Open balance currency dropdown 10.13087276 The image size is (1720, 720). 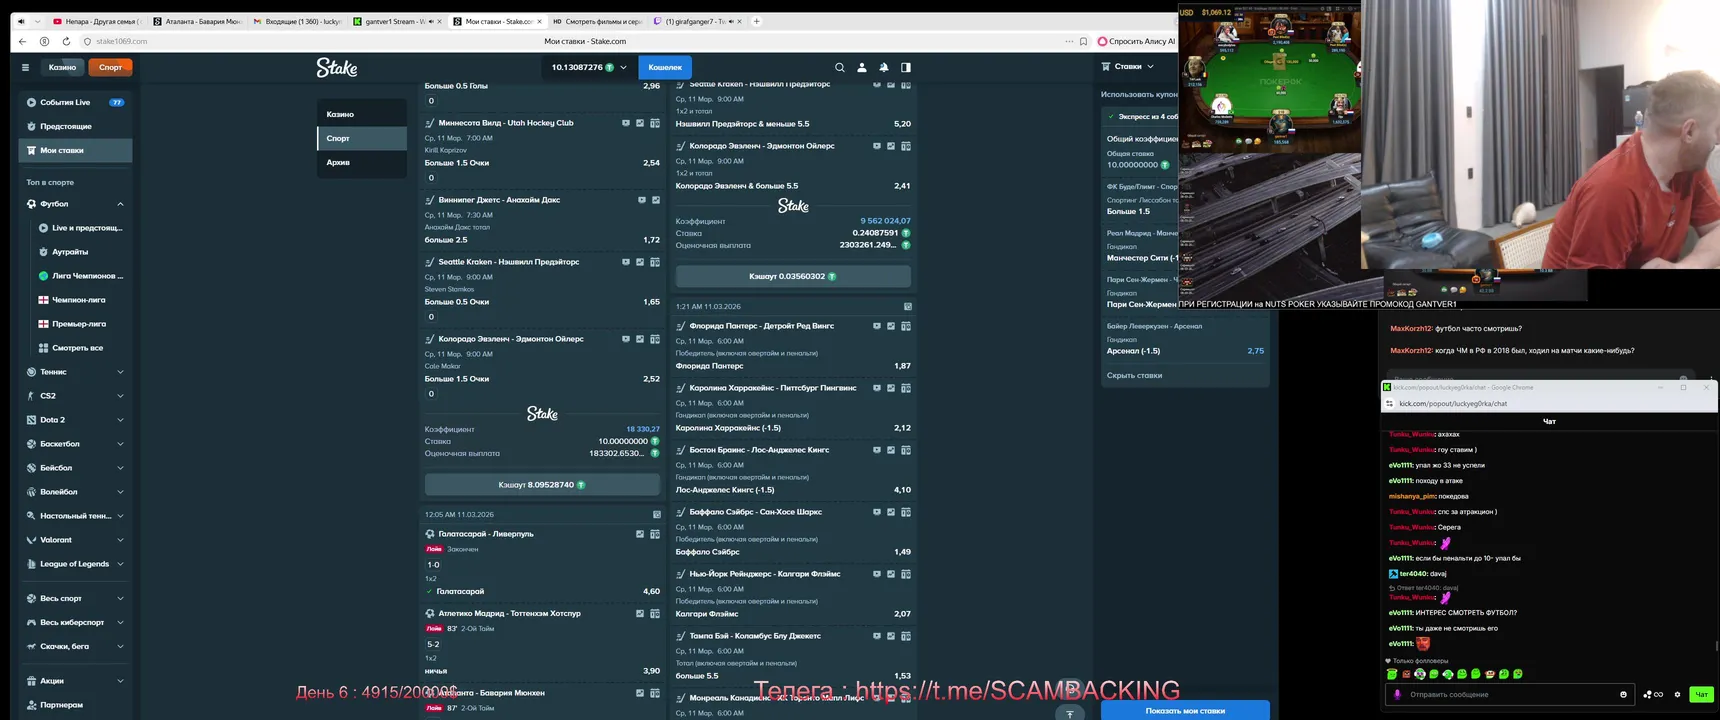[x=589, y=67]
